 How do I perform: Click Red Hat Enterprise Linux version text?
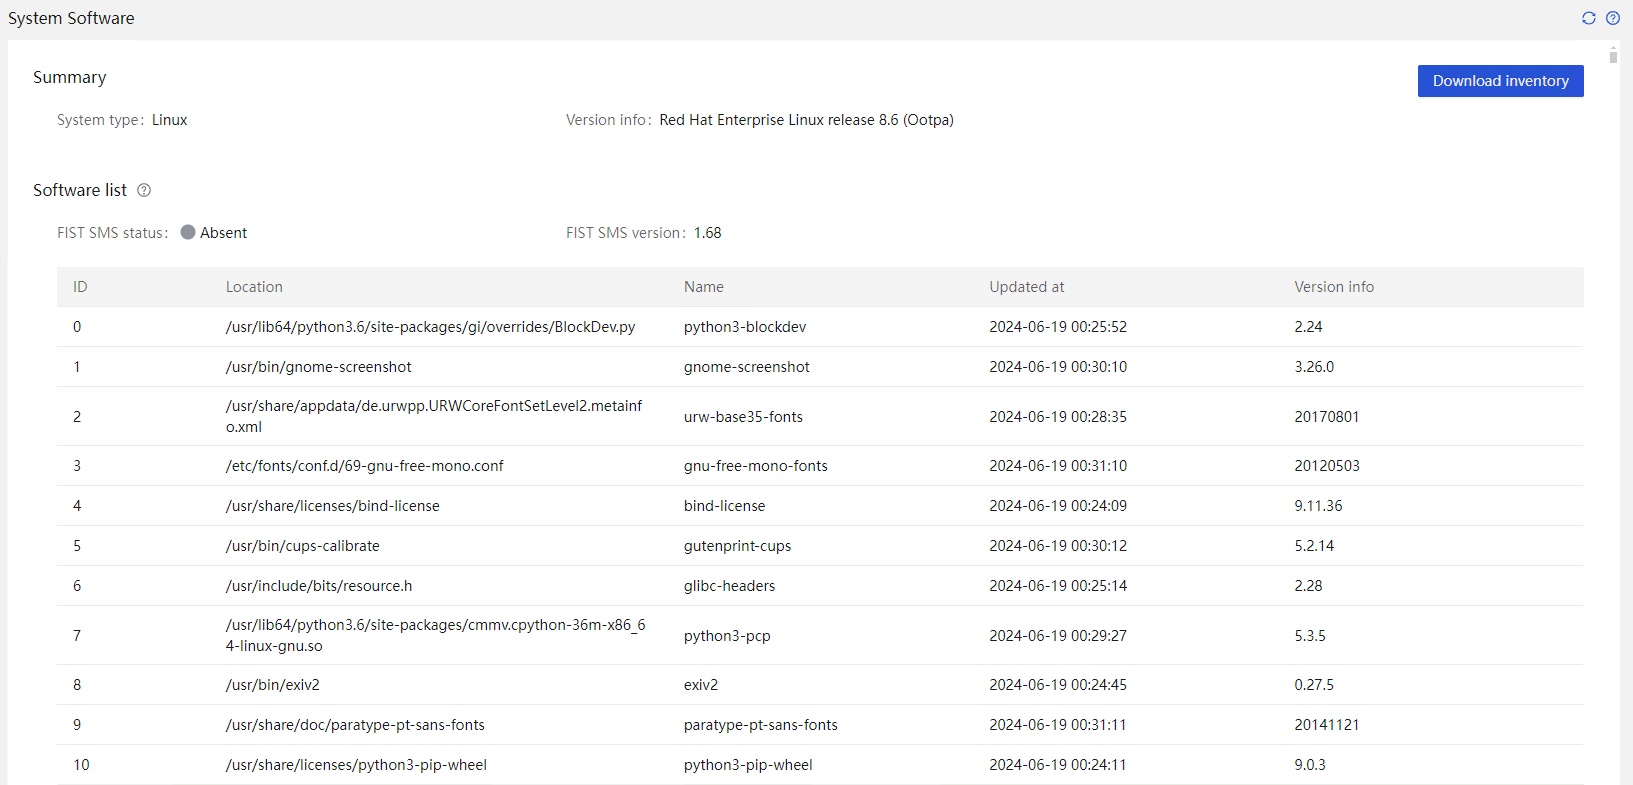tap(806, 120)
